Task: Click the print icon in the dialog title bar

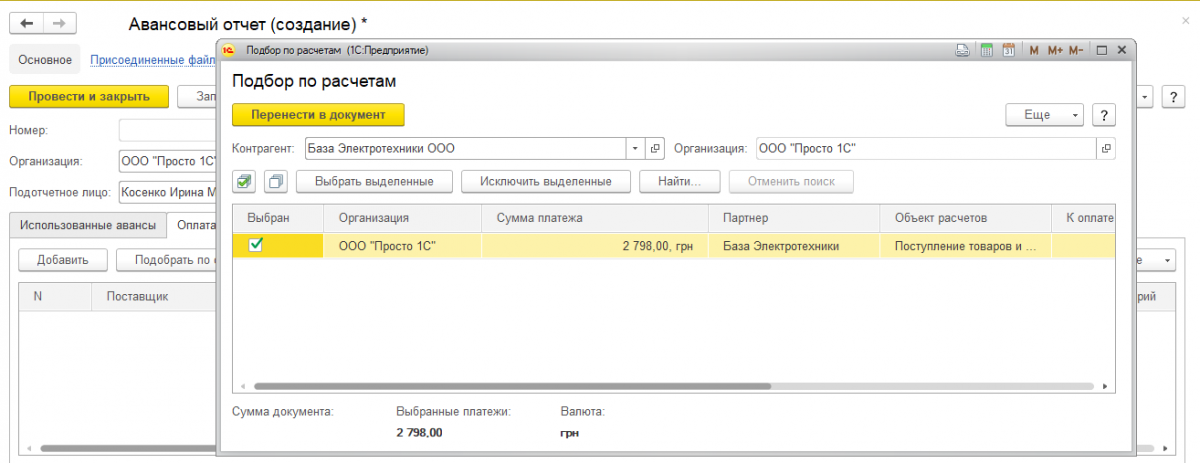Action: click(962, 49)
